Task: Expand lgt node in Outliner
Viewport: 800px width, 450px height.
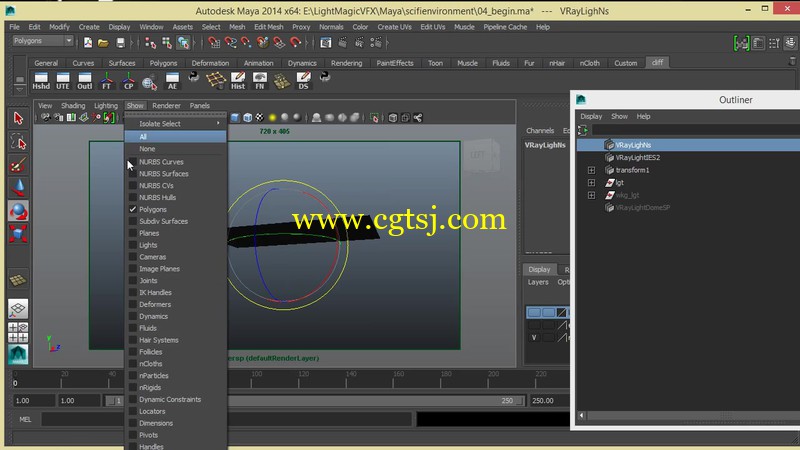Action: click(591, 183)
